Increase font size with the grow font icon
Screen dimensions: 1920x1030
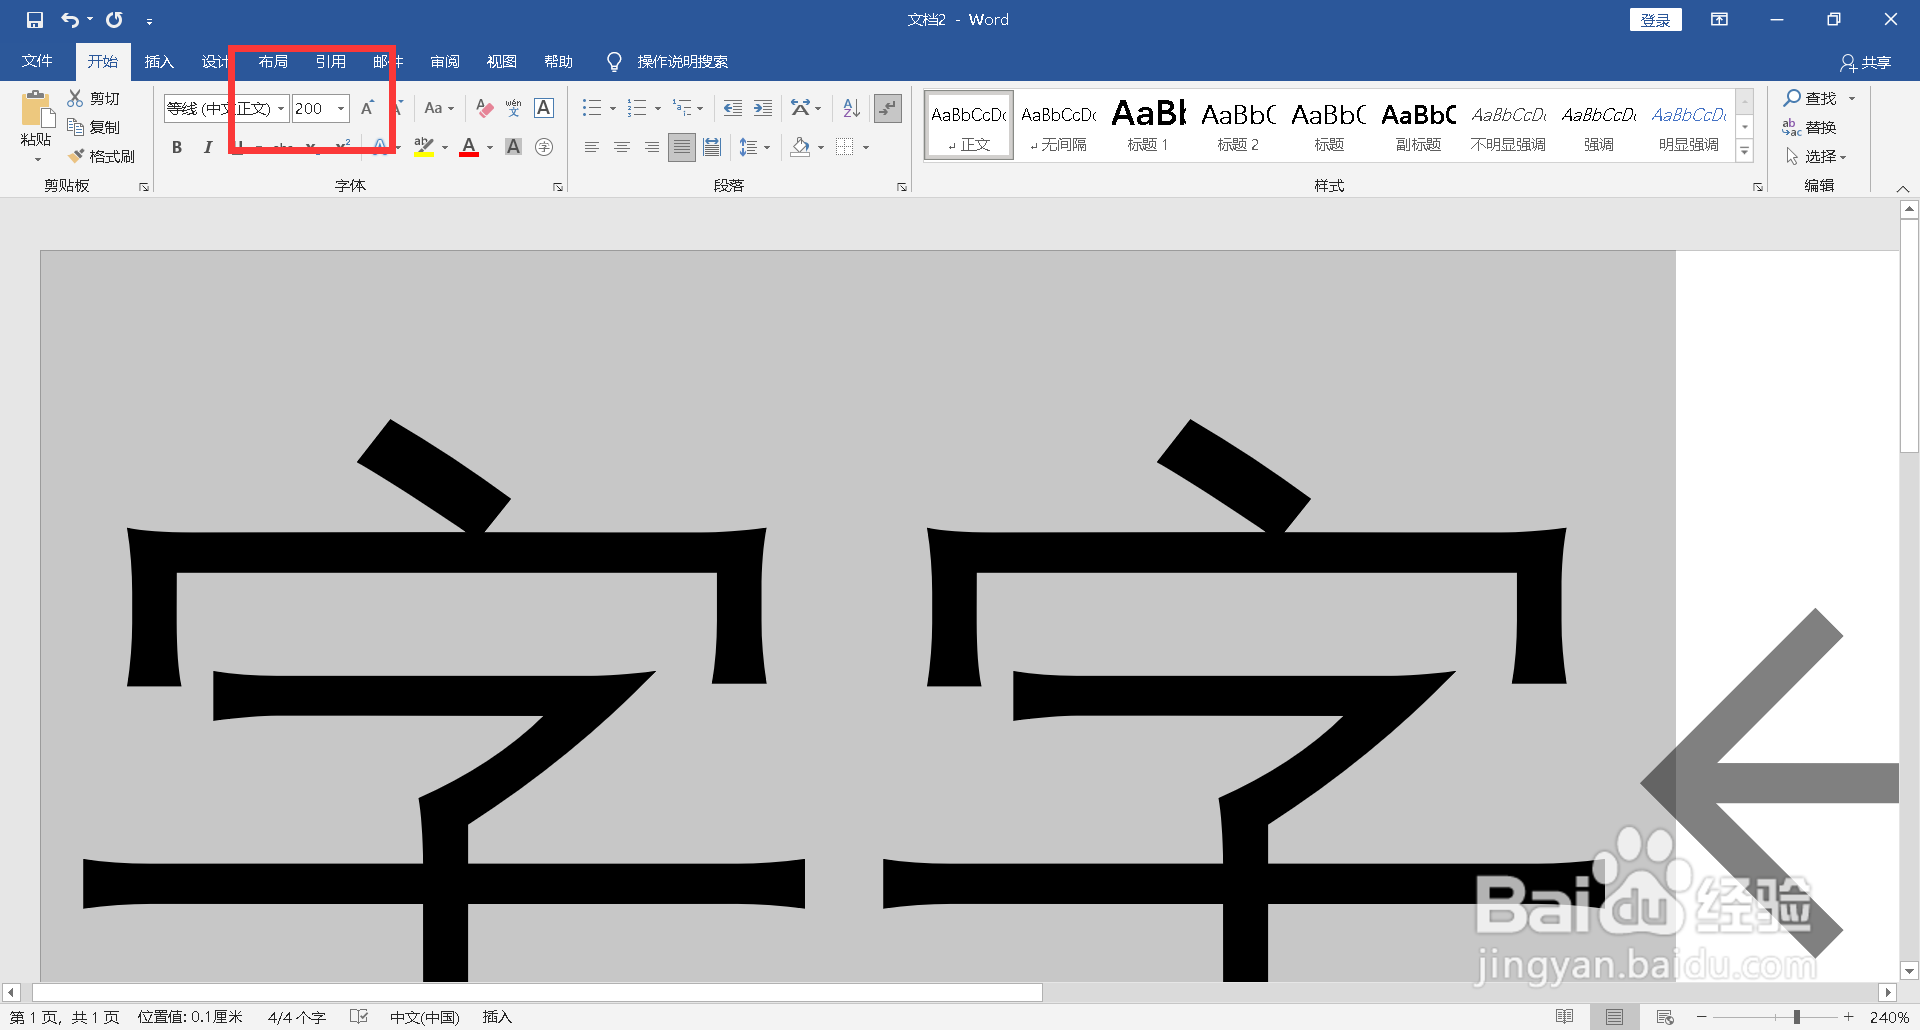[x=367, y=108]
